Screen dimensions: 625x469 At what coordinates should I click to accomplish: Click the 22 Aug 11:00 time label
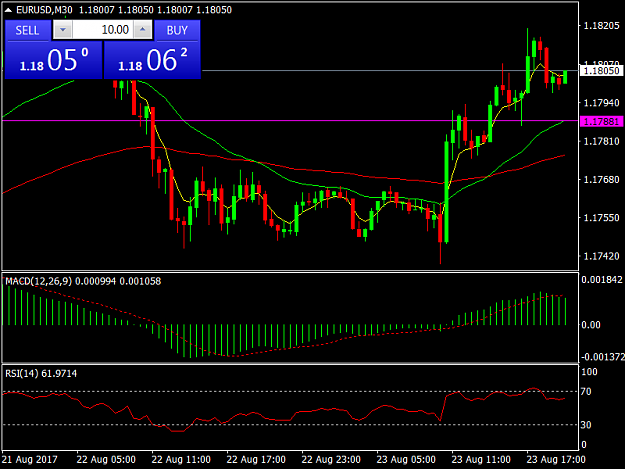click(x=181, y=459)
